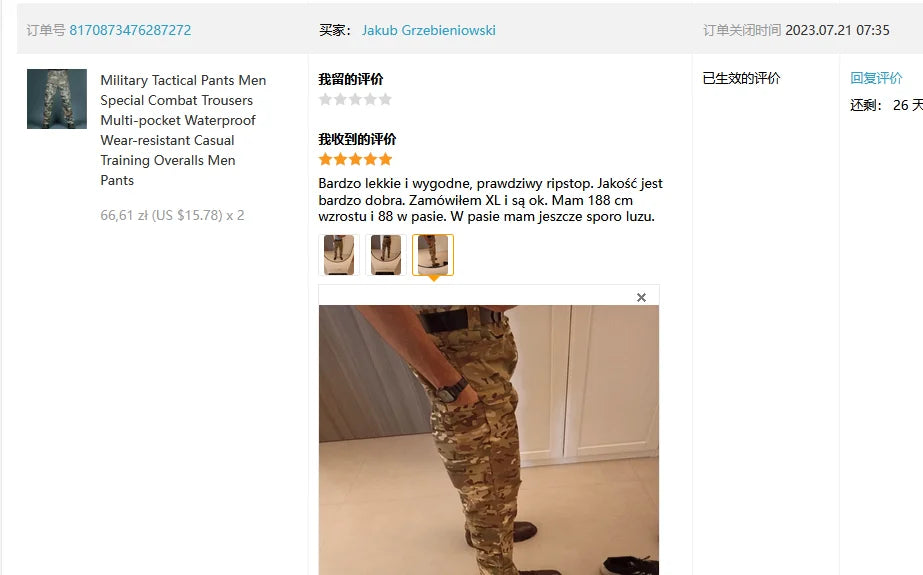923x575 pixels.
Task: Show the first review photo thumbnail
Action: click(339, 255)
